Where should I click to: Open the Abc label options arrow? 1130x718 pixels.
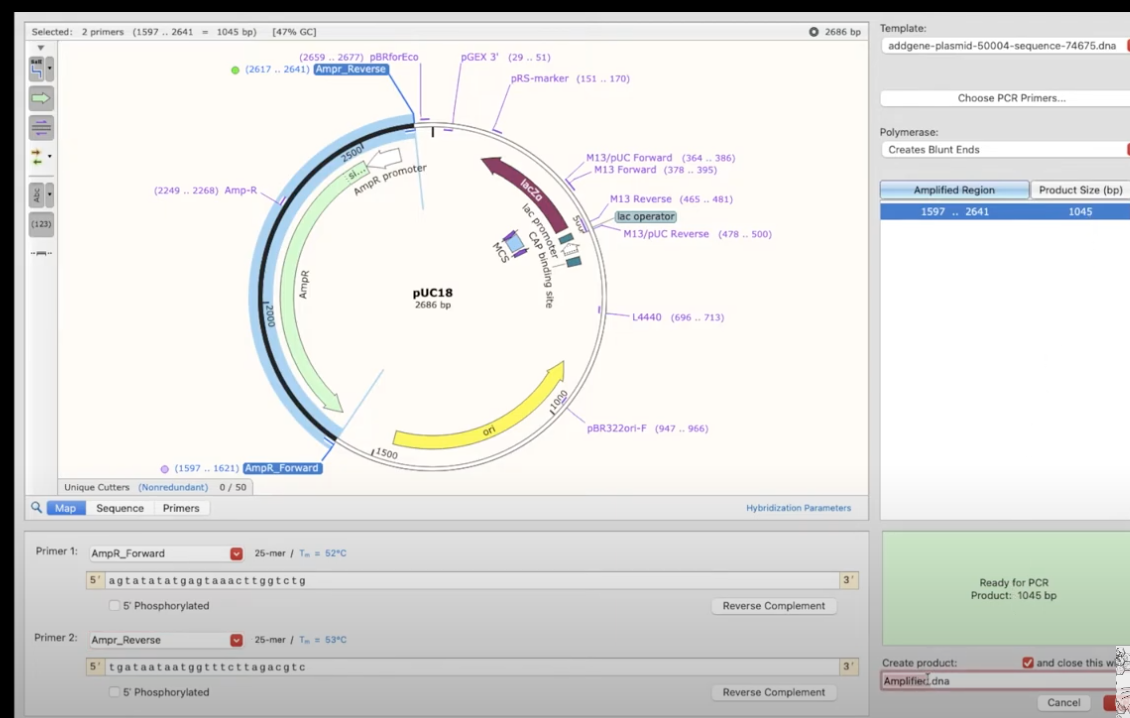click(50, 195)
